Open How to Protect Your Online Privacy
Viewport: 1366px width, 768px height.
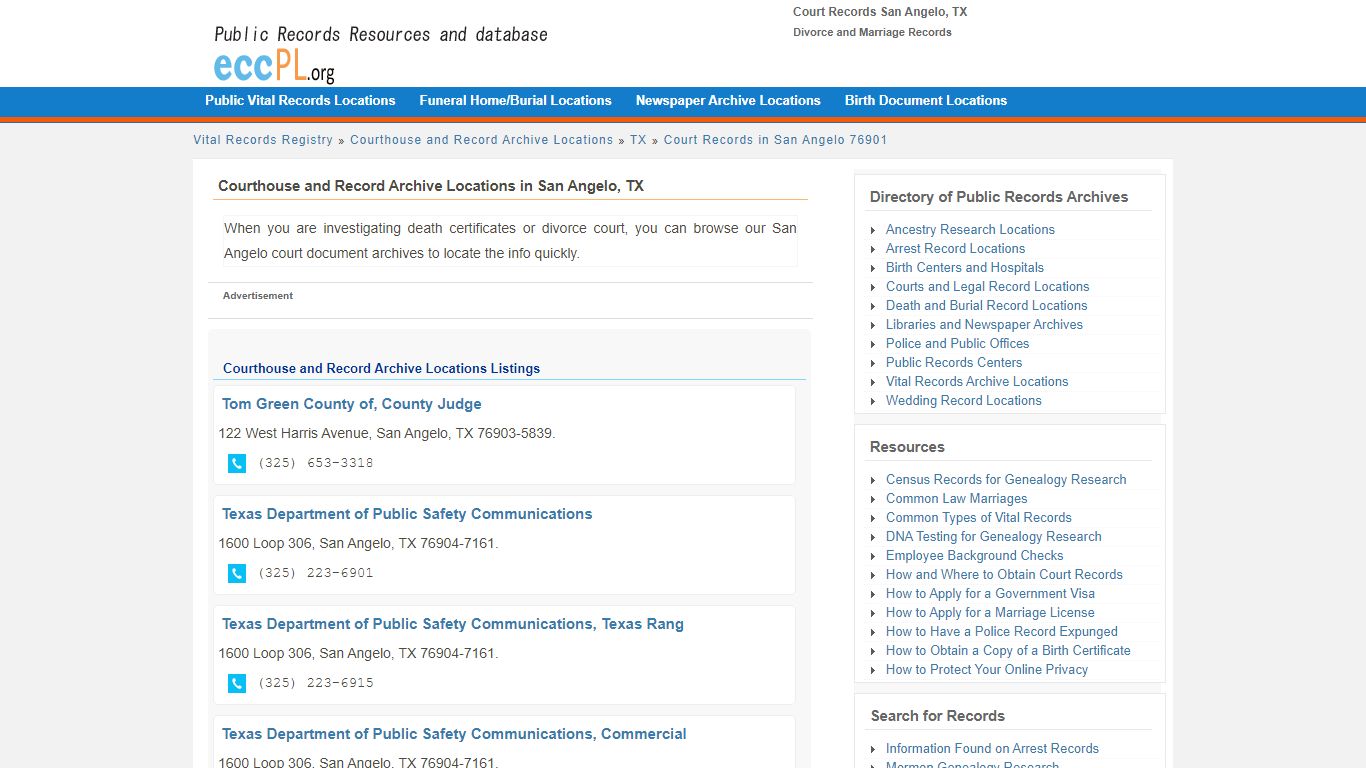tap(987, 670)
